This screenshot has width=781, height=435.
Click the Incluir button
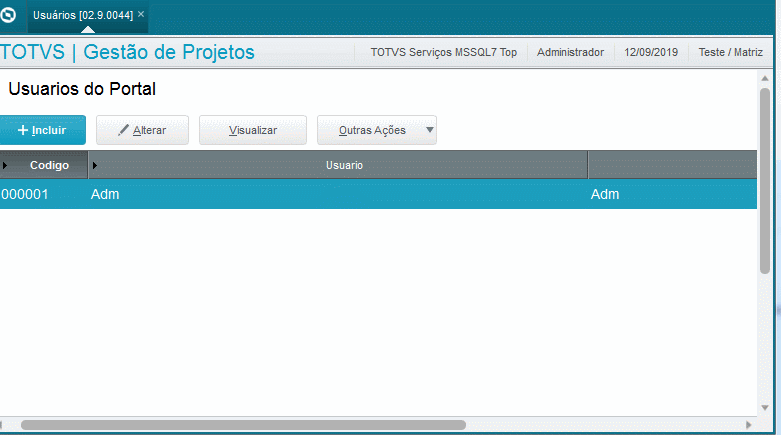point(43,130)
